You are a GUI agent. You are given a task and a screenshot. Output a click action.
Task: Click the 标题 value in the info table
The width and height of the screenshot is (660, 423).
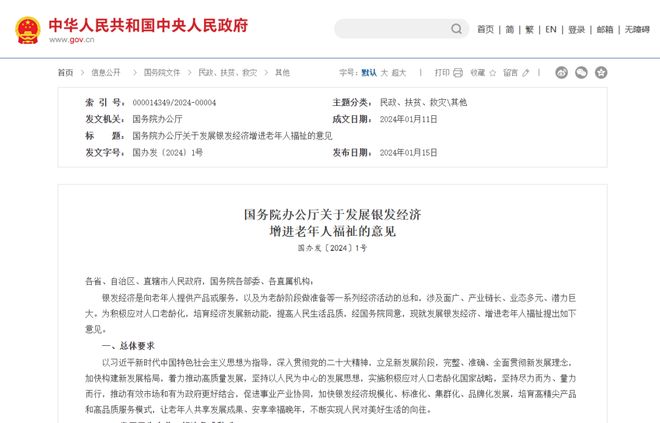click(x=232, y=136)
